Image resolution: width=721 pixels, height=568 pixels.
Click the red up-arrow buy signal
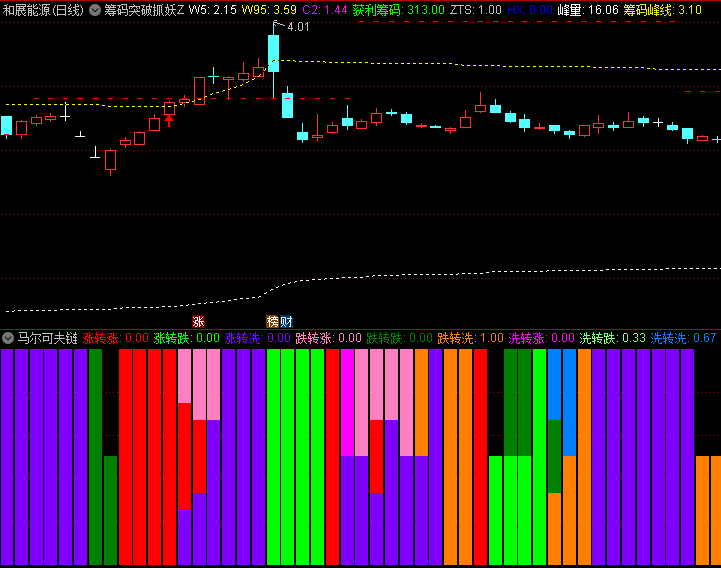click(169, 121)
